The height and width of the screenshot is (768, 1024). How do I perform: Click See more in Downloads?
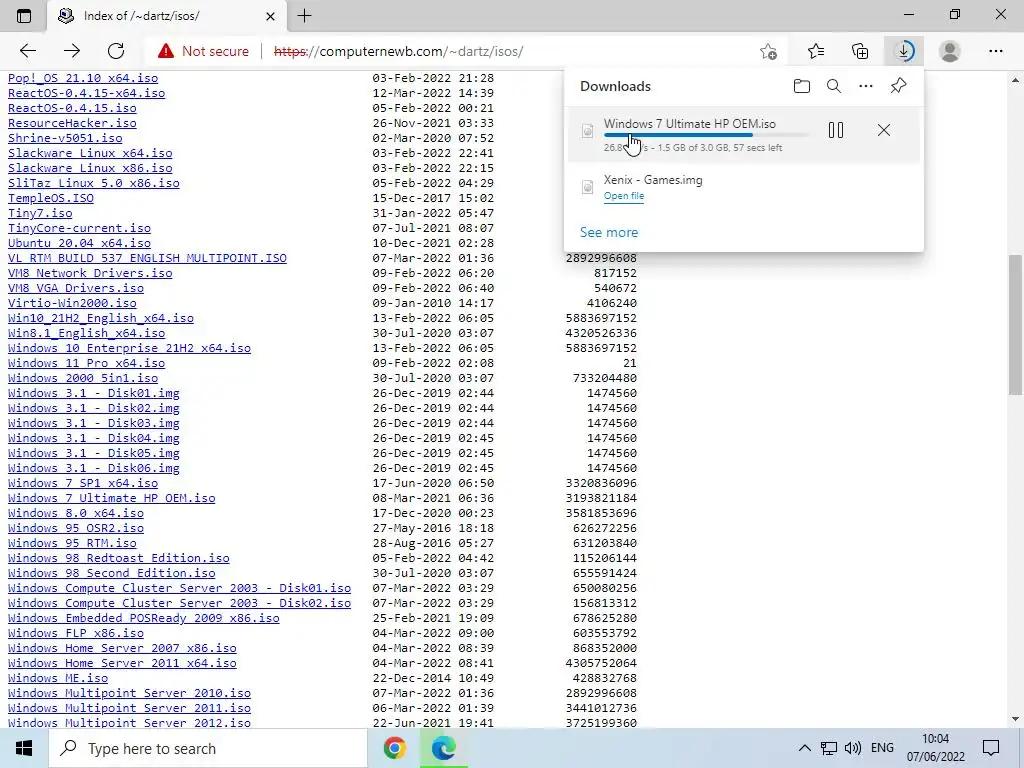coord(609,232)
